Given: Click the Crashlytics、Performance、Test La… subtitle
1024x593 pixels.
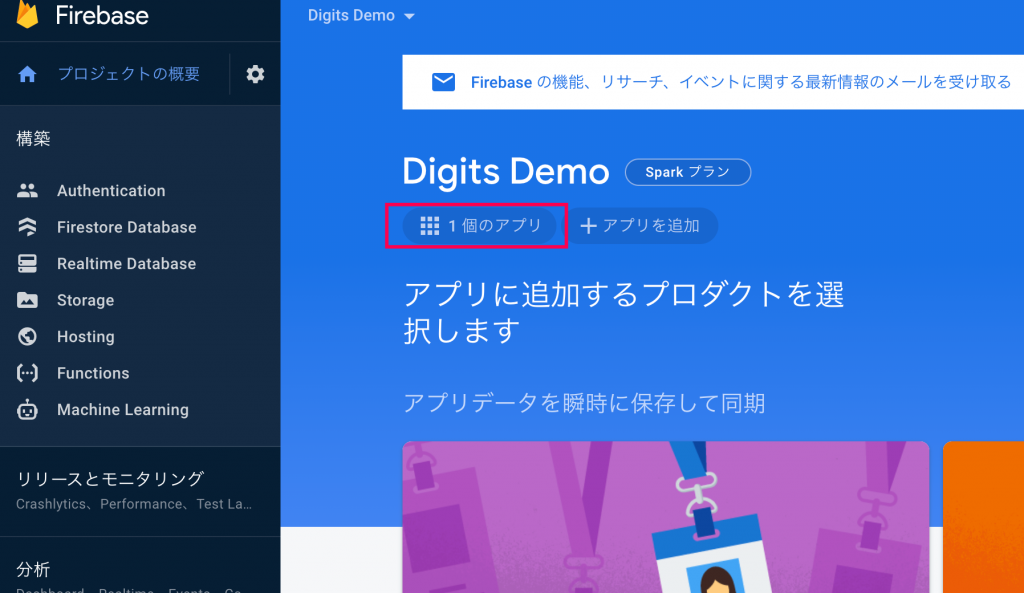Looking at the screenshot, I should pyautogui.click(x=134, y=504).
